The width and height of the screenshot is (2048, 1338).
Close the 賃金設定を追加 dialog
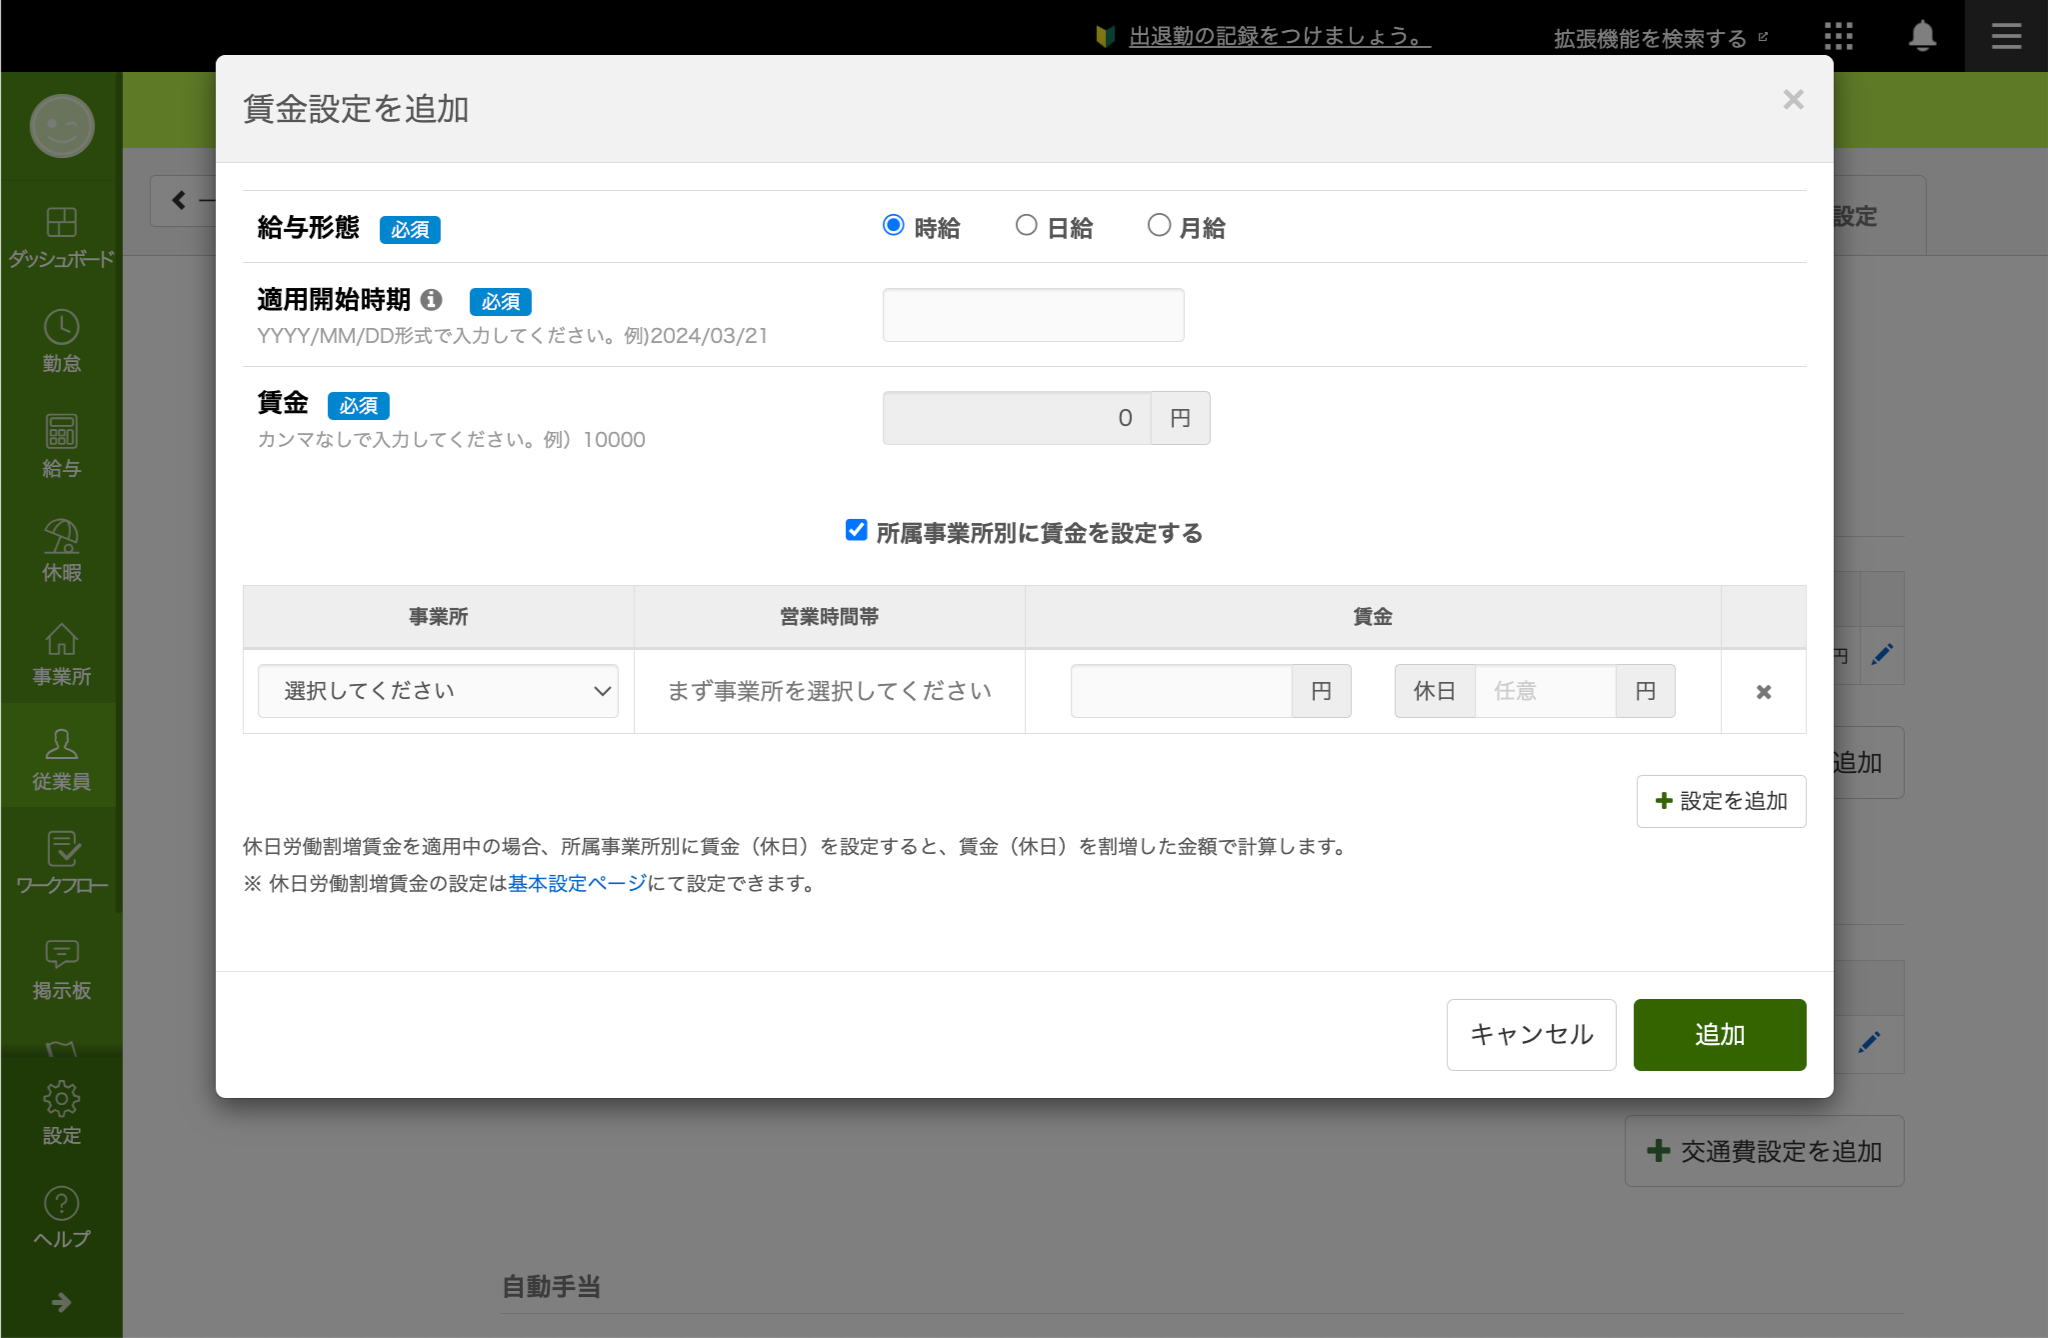1793,99
